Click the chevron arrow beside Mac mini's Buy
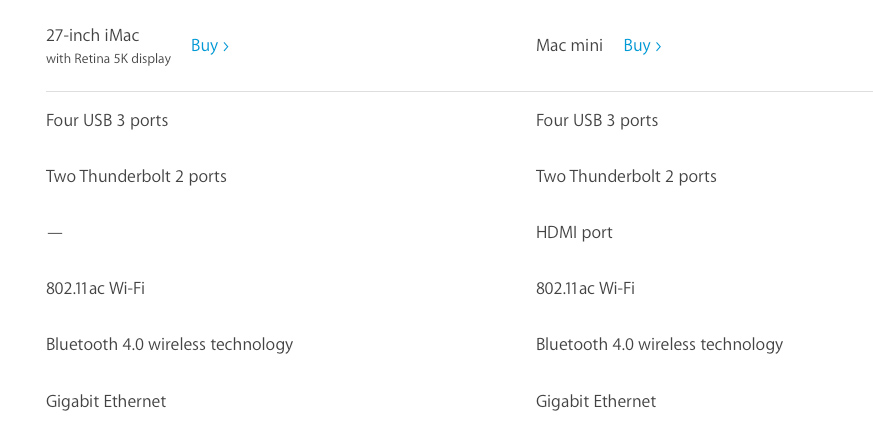Screen dimensions: 873x440 658,46
